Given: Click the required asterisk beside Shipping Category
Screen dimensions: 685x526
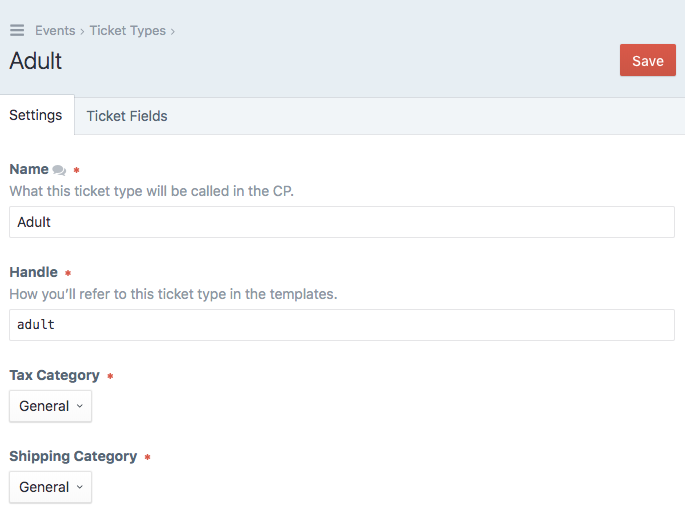Looking at the screenshot, I should click(x=148, y=457).
